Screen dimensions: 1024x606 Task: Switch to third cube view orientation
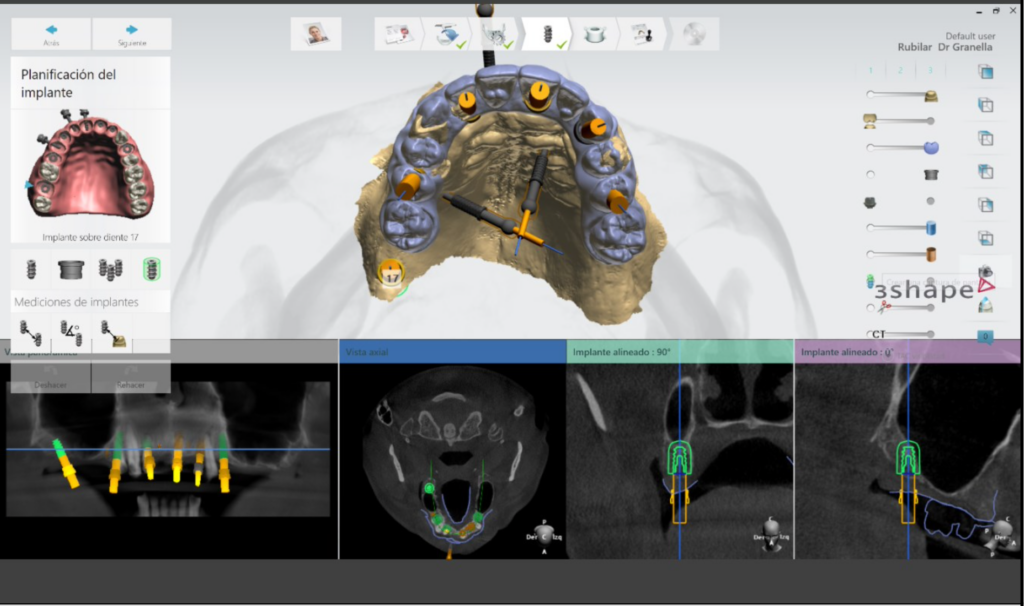(x=985, y=138)
